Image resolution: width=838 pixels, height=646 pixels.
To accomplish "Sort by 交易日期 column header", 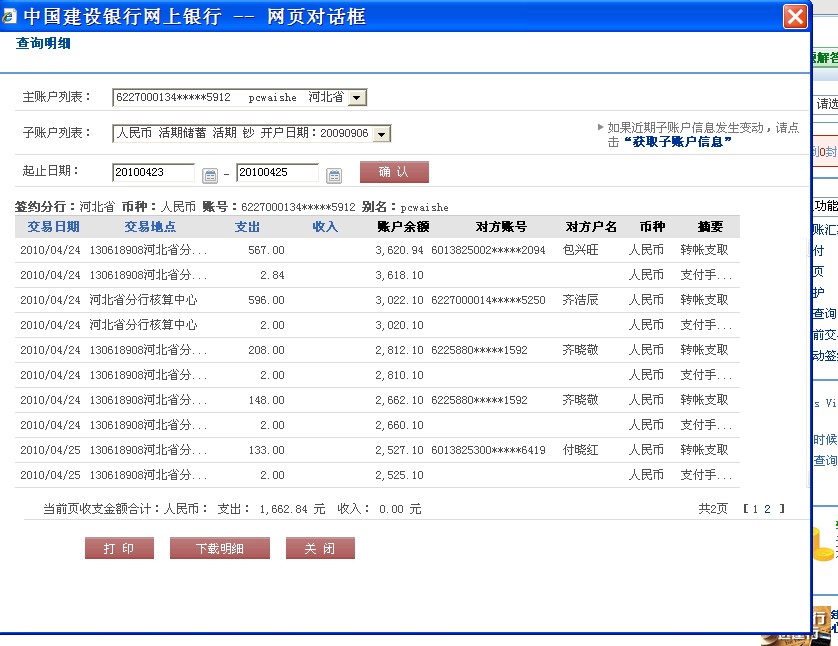I will 53,227.
